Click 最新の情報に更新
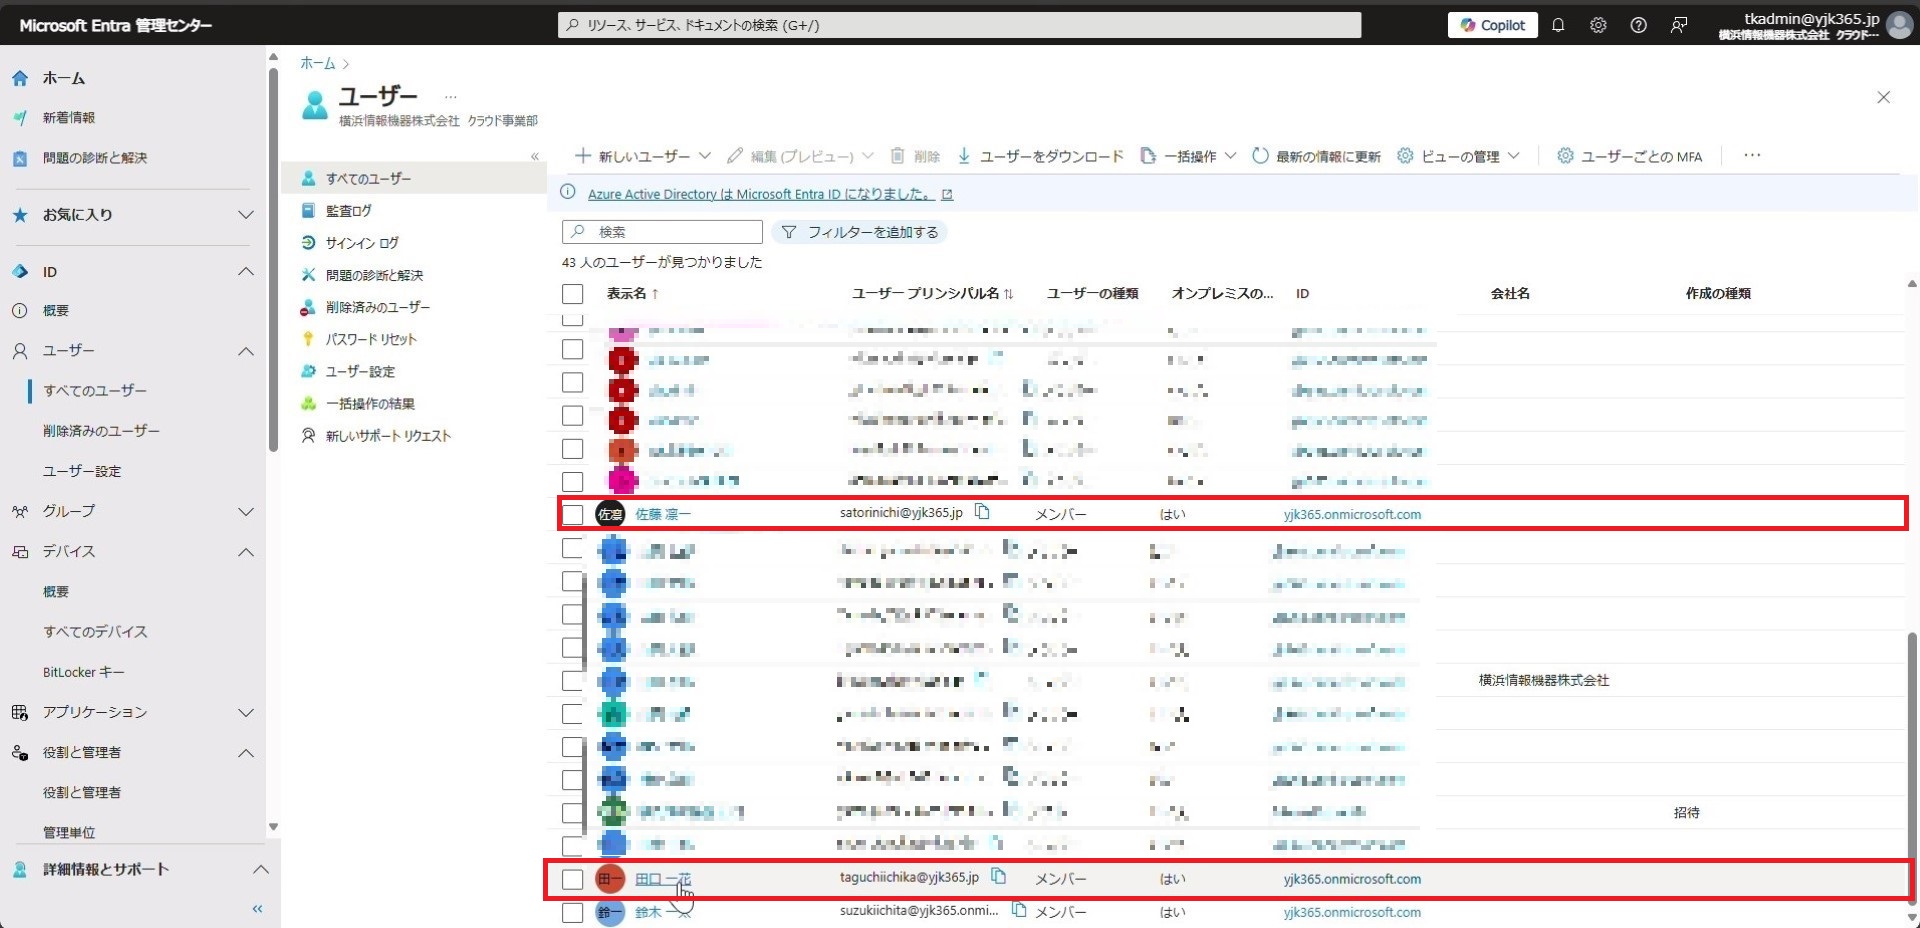 coord(1316,156)
